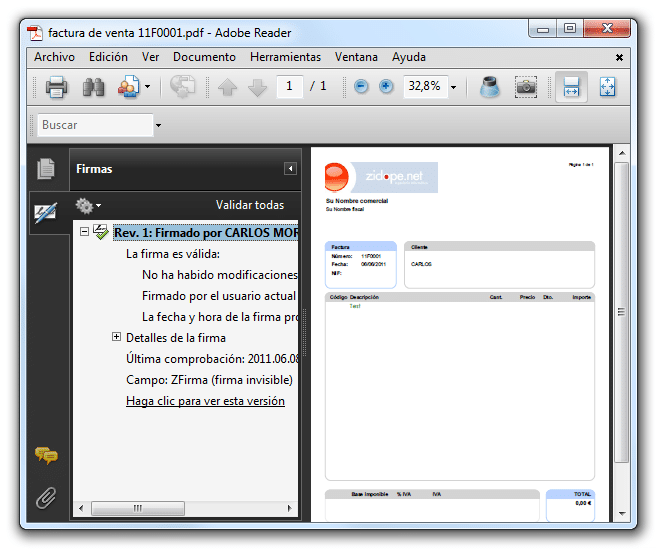Image resolution: width=661 pixels, height=550 pixels.
Task: Open the binoculars Search tool
Action: coord(93,87)
